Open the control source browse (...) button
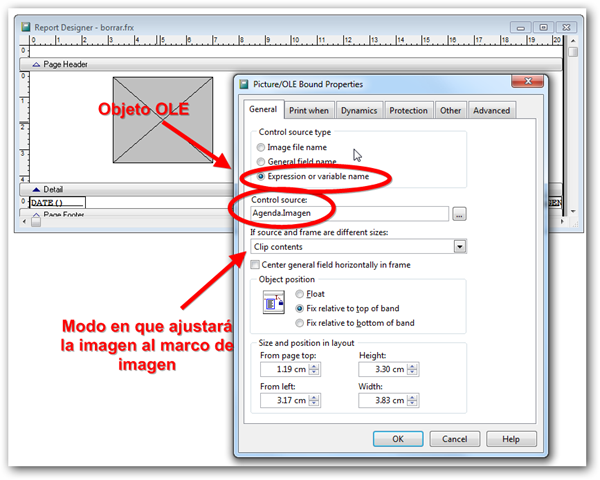 point(459,214)
